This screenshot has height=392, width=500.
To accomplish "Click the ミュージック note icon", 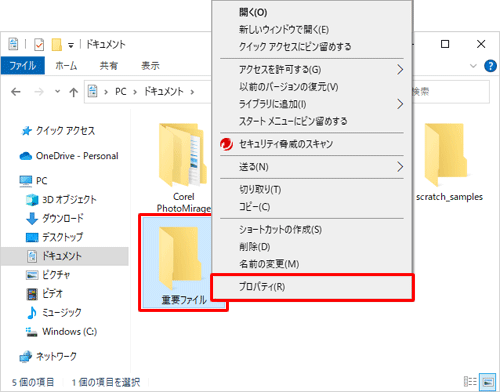I will 32,313.
